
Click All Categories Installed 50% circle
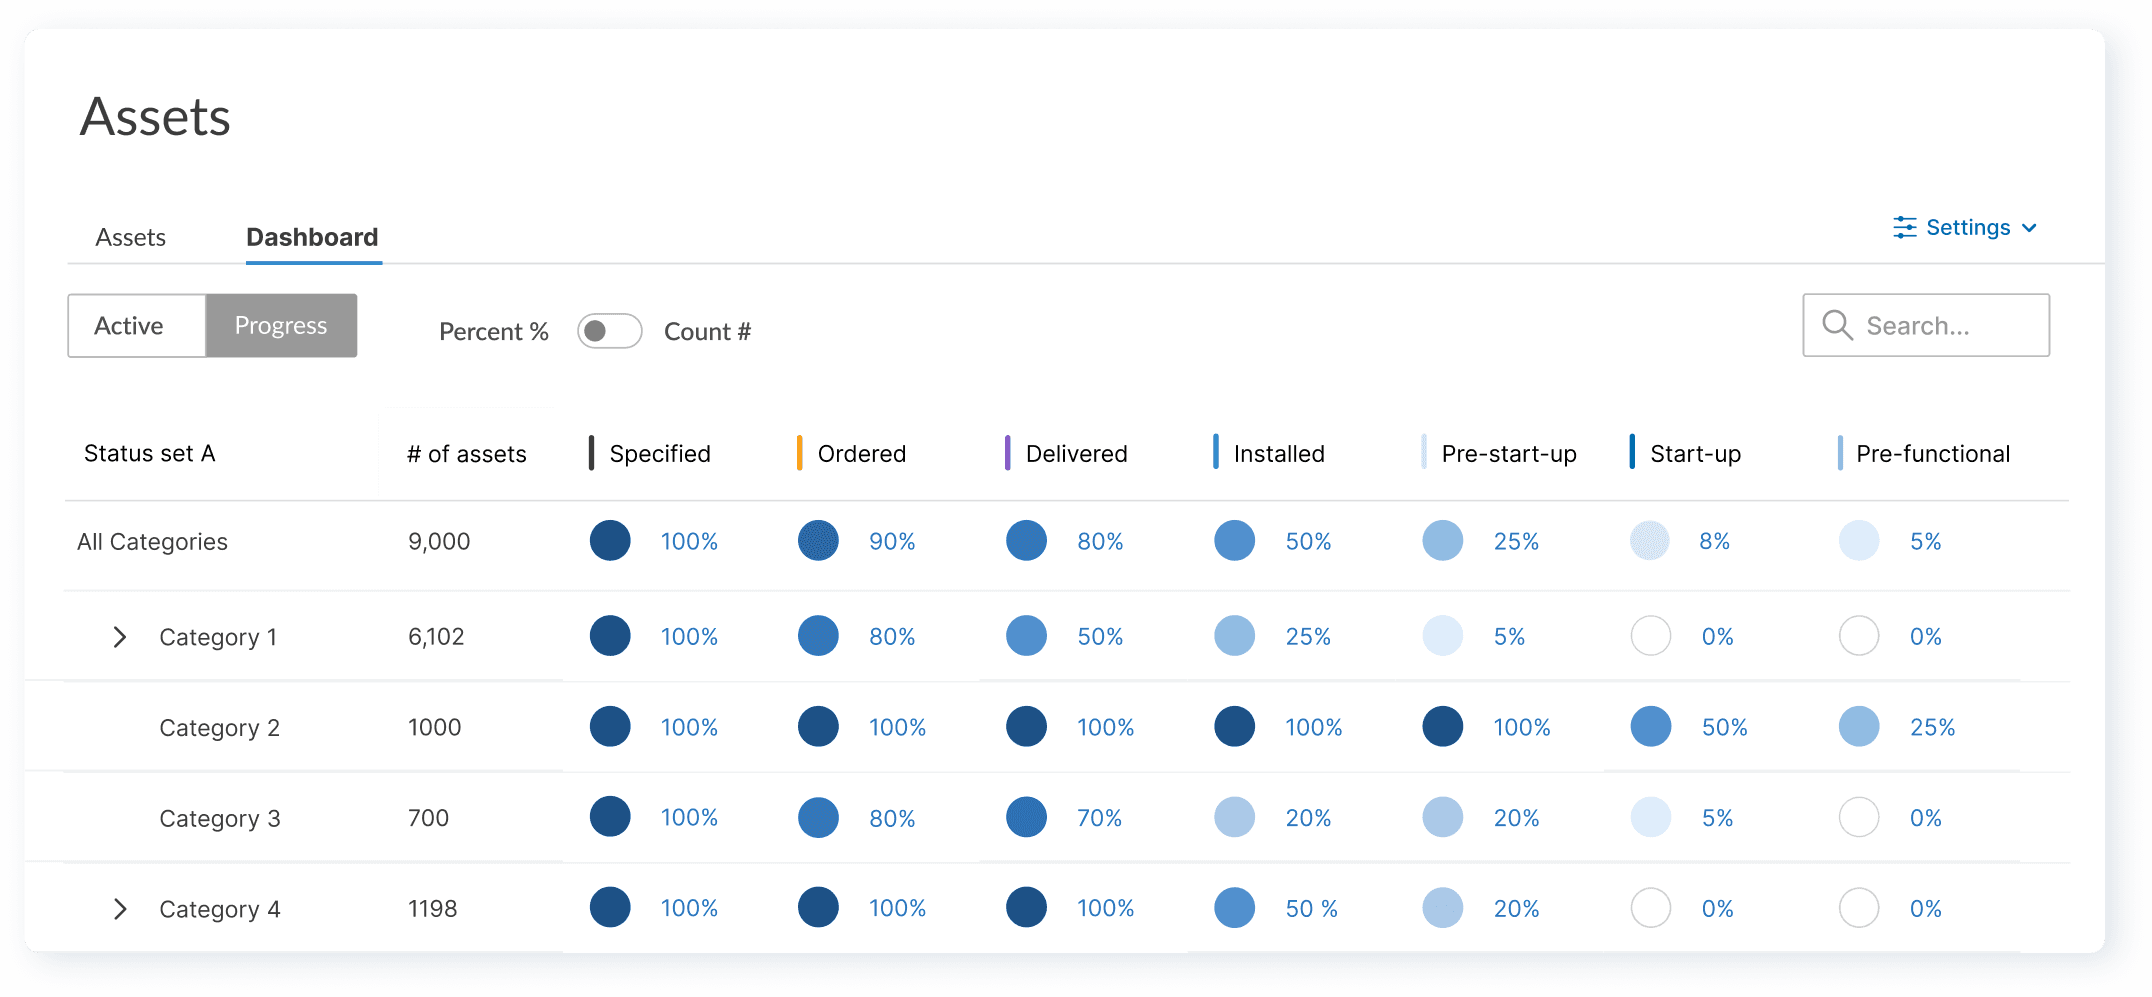(1235, 541)
